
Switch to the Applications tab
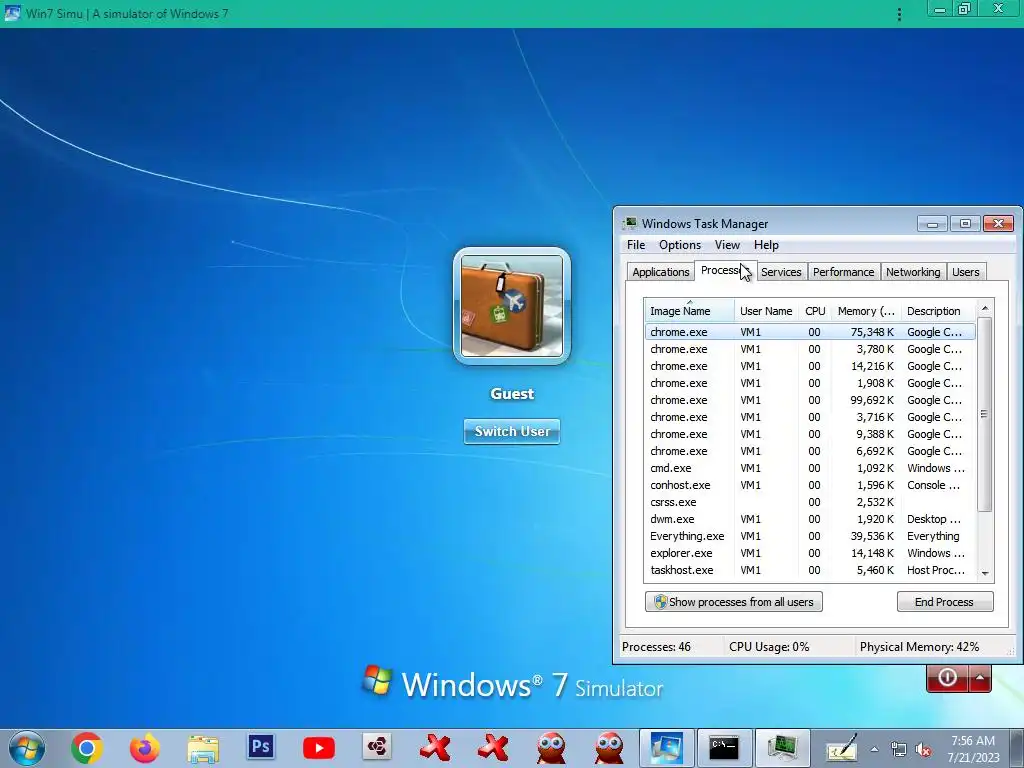point(661,272)
